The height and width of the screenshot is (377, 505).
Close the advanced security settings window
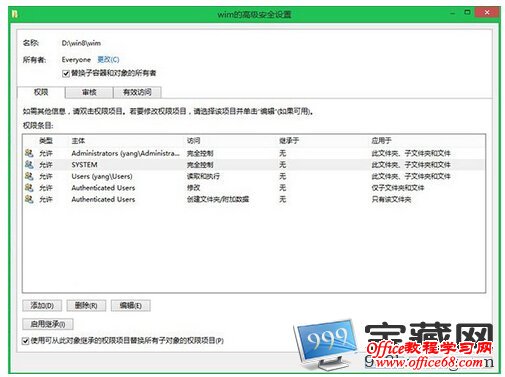(x=487, y=13)
